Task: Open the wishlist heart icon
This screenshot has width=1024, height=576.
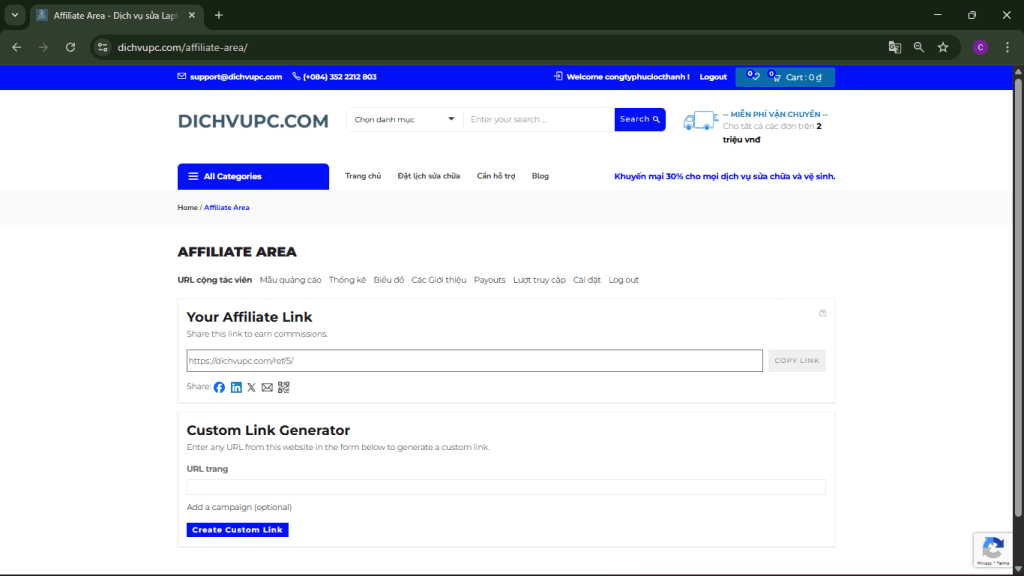Action: [x=754, y=77]
